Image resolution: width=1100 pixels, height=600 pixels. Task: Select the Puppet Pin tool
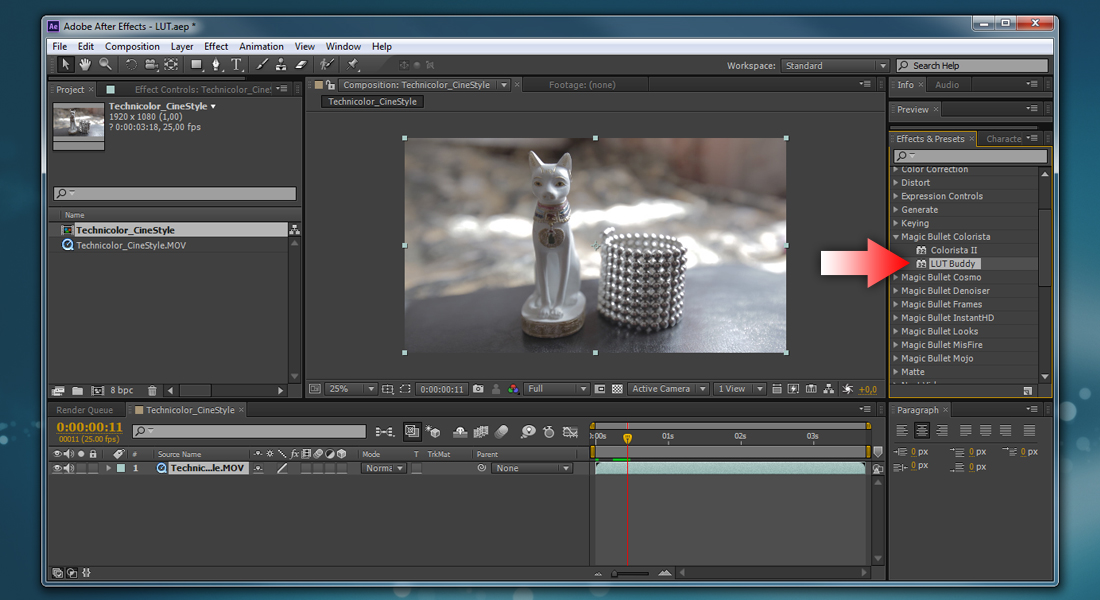coord(352,64)
